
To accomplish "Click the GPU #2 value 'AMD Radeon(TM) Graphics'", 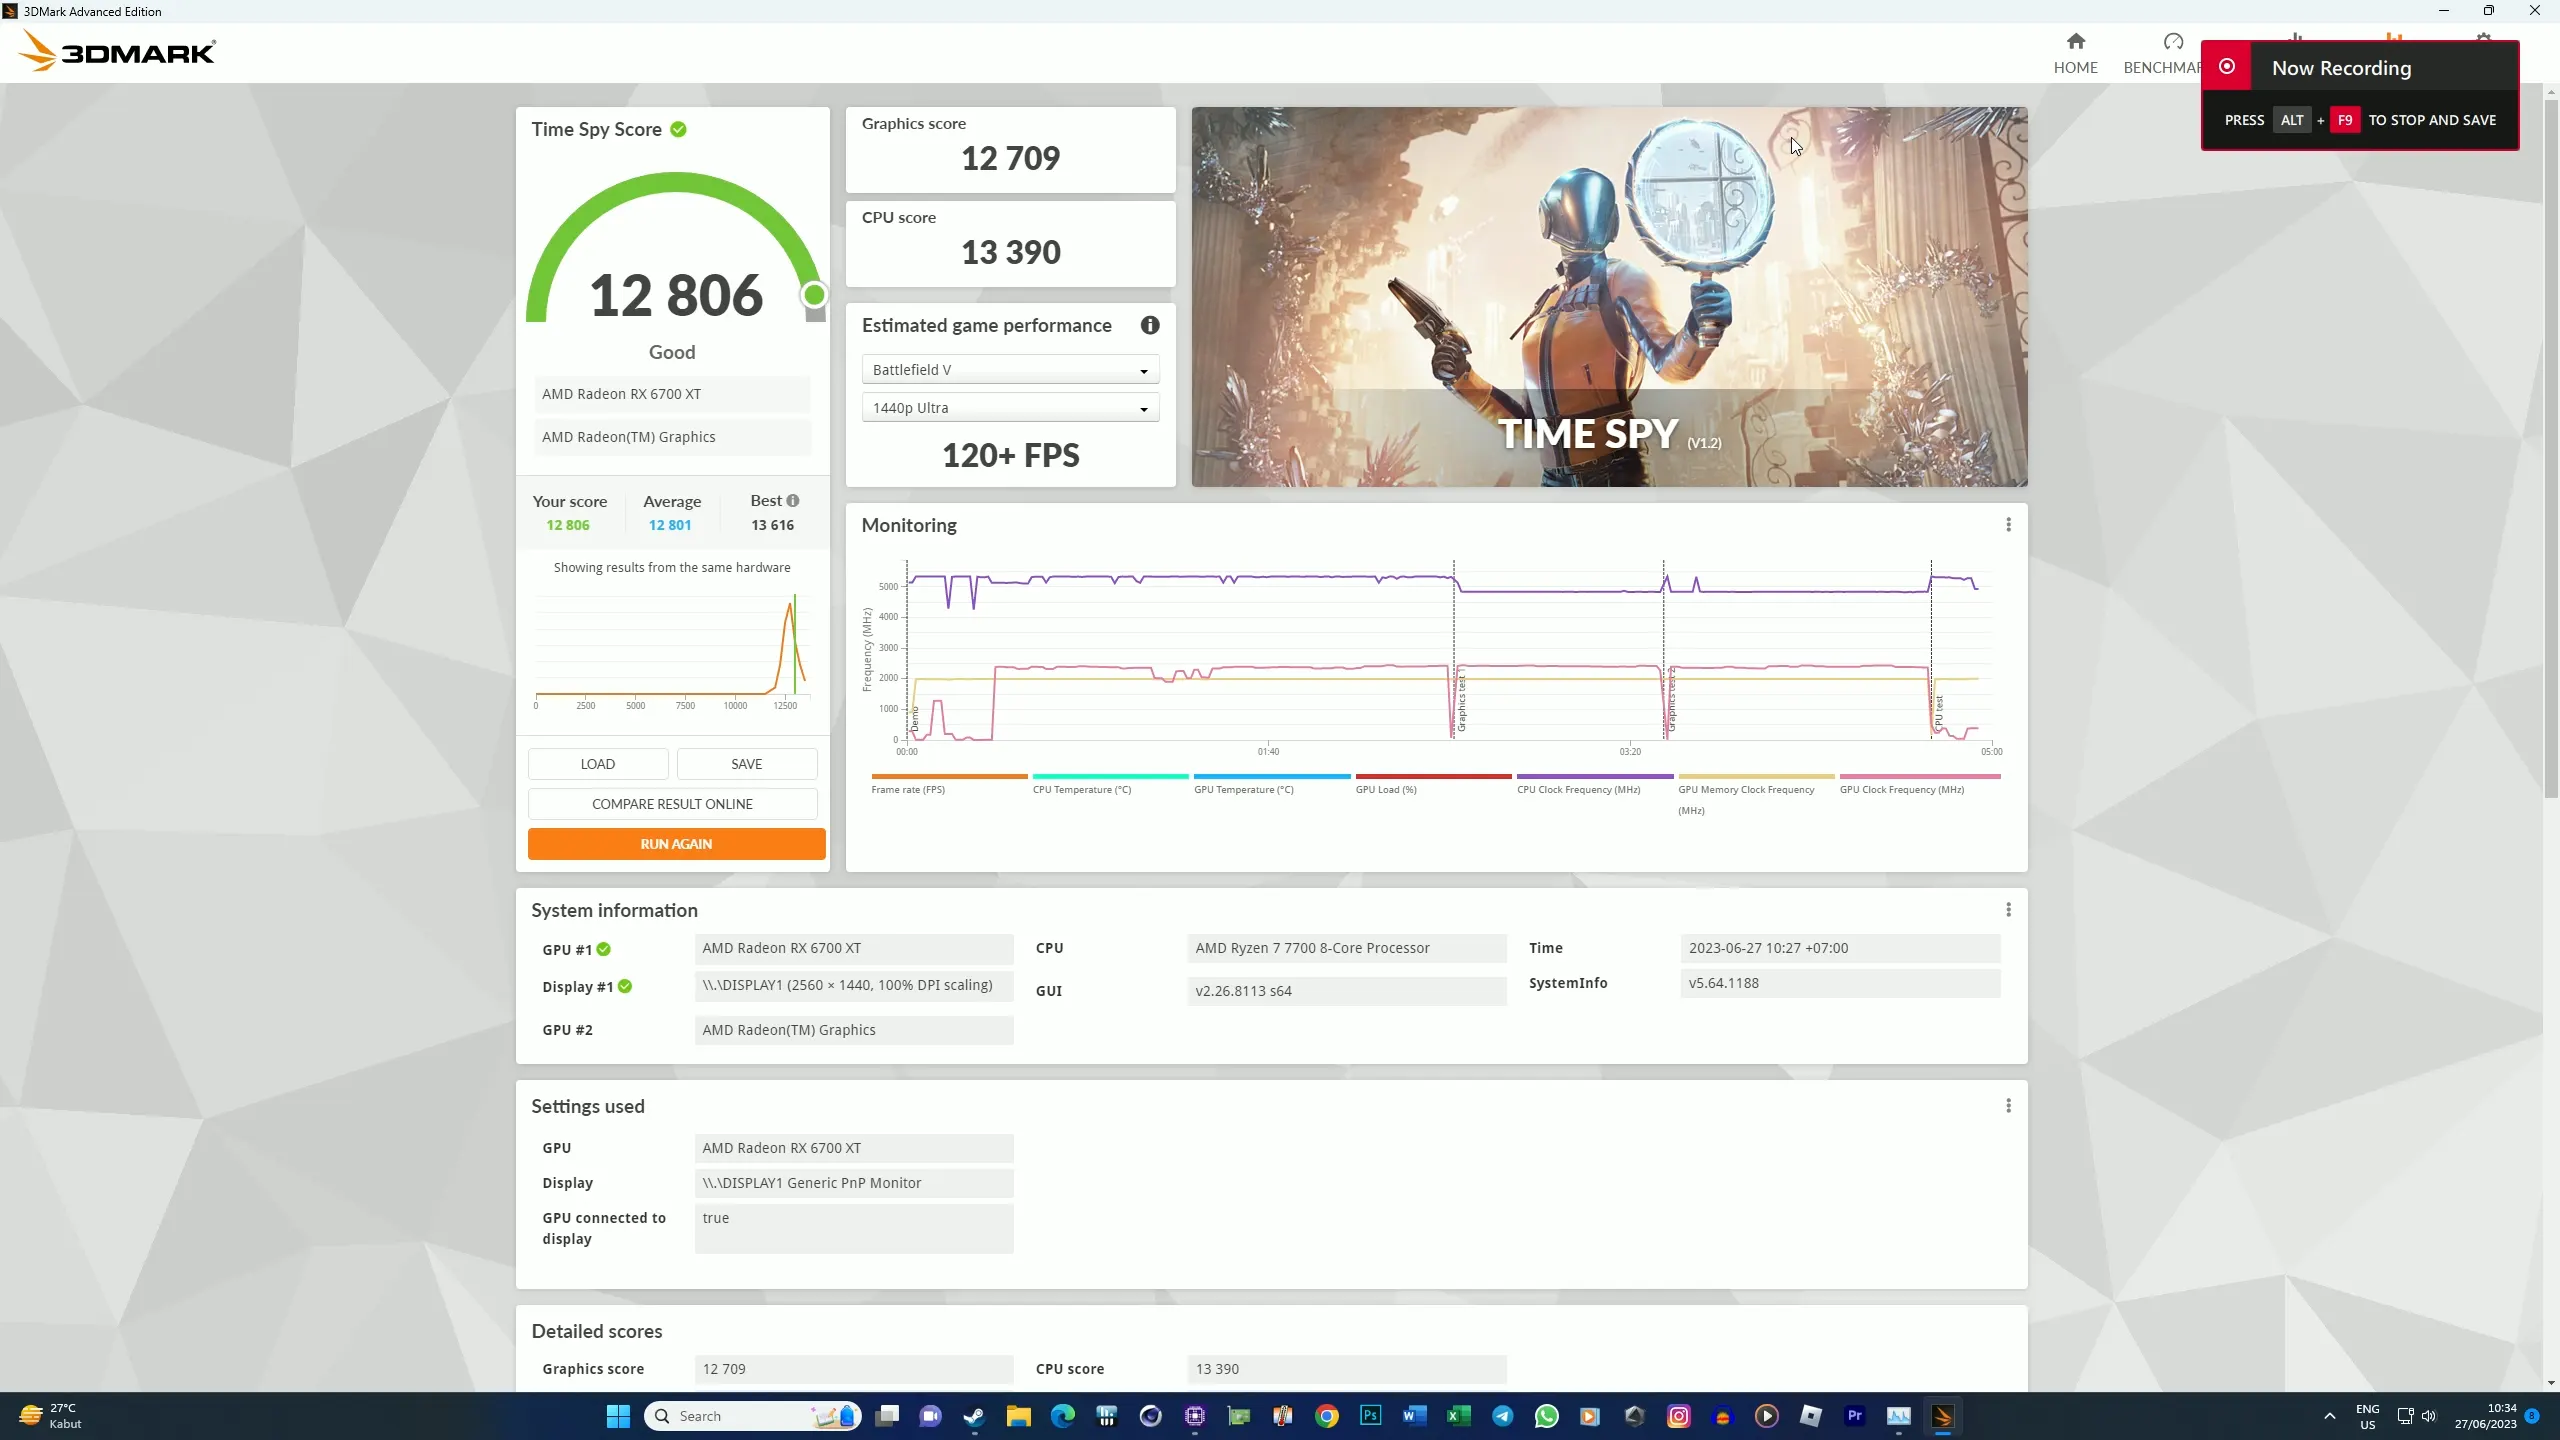I will pyautogui.click(x=854, y=1030).
